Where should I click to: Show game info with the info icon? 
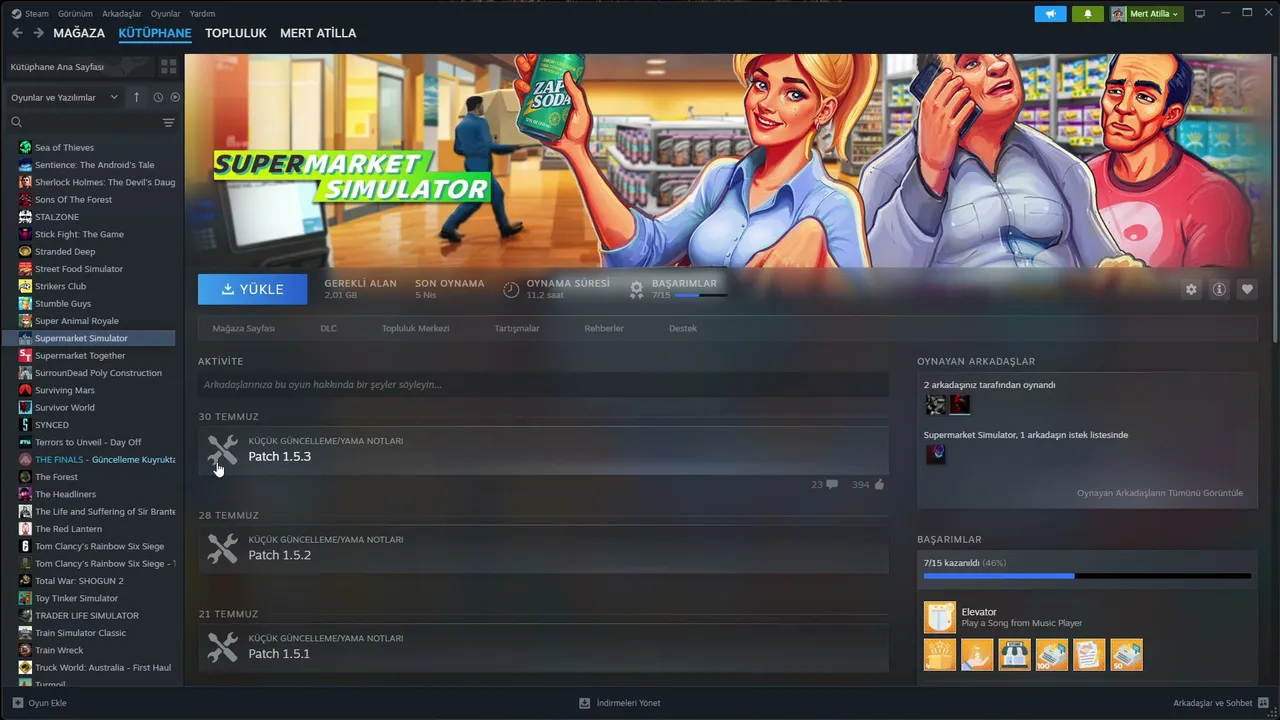pyautogui.click(x=1219, y=289)
